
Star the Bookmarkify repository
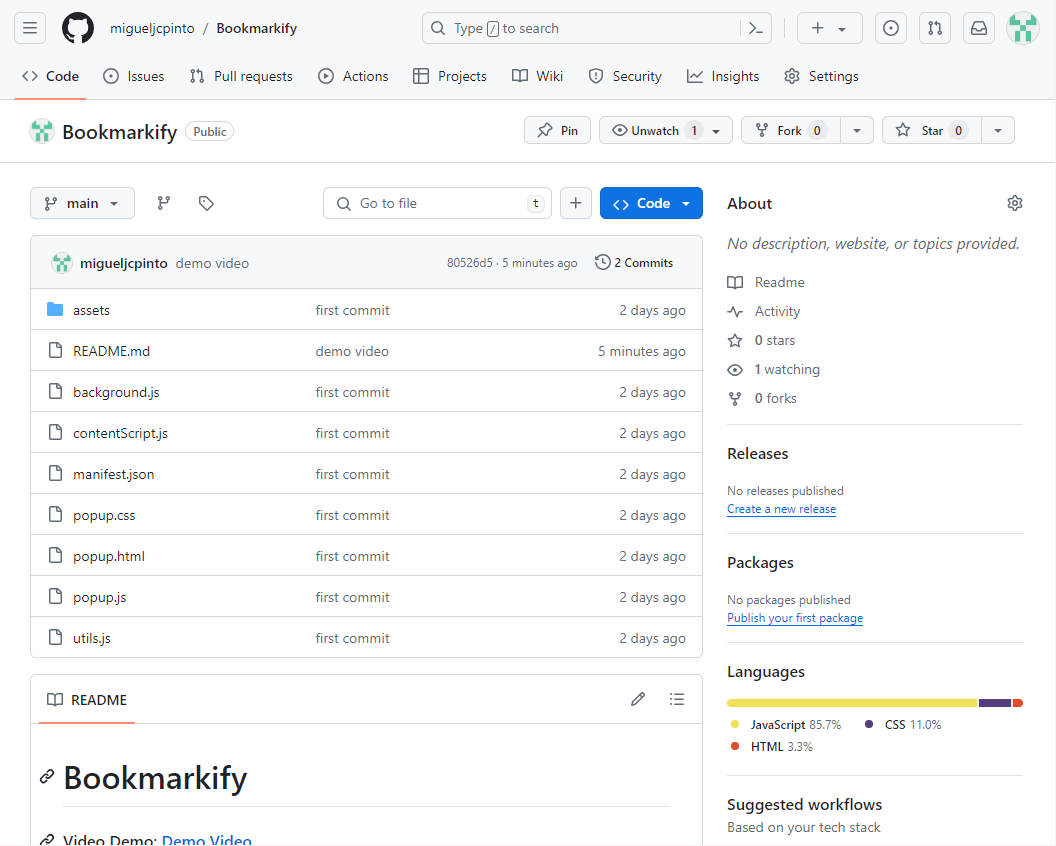click(x=932, y=131)
